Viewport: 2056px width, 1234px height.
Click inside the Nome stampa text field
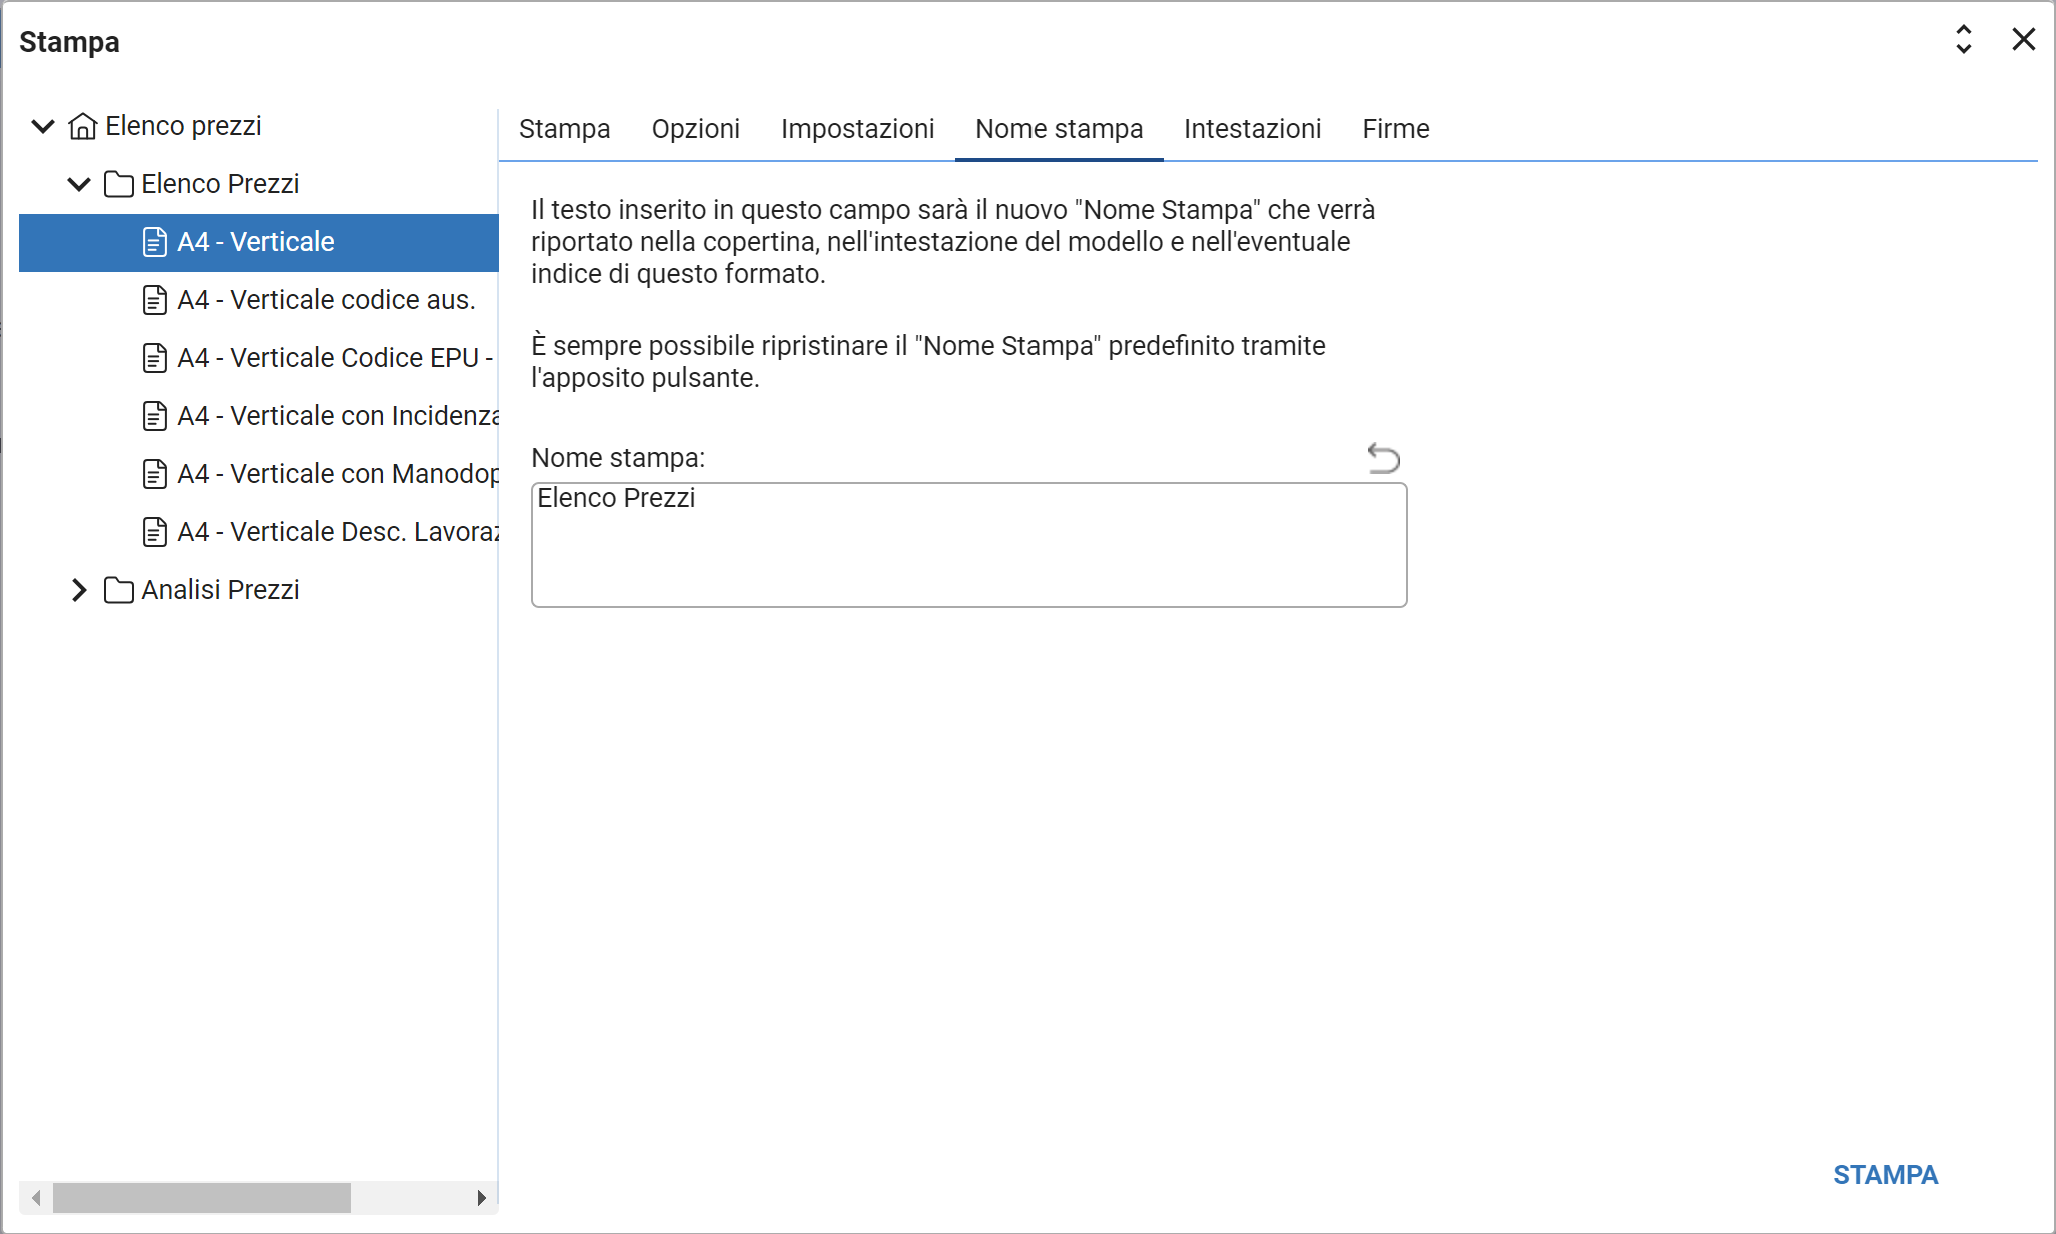tap(968, 545)
